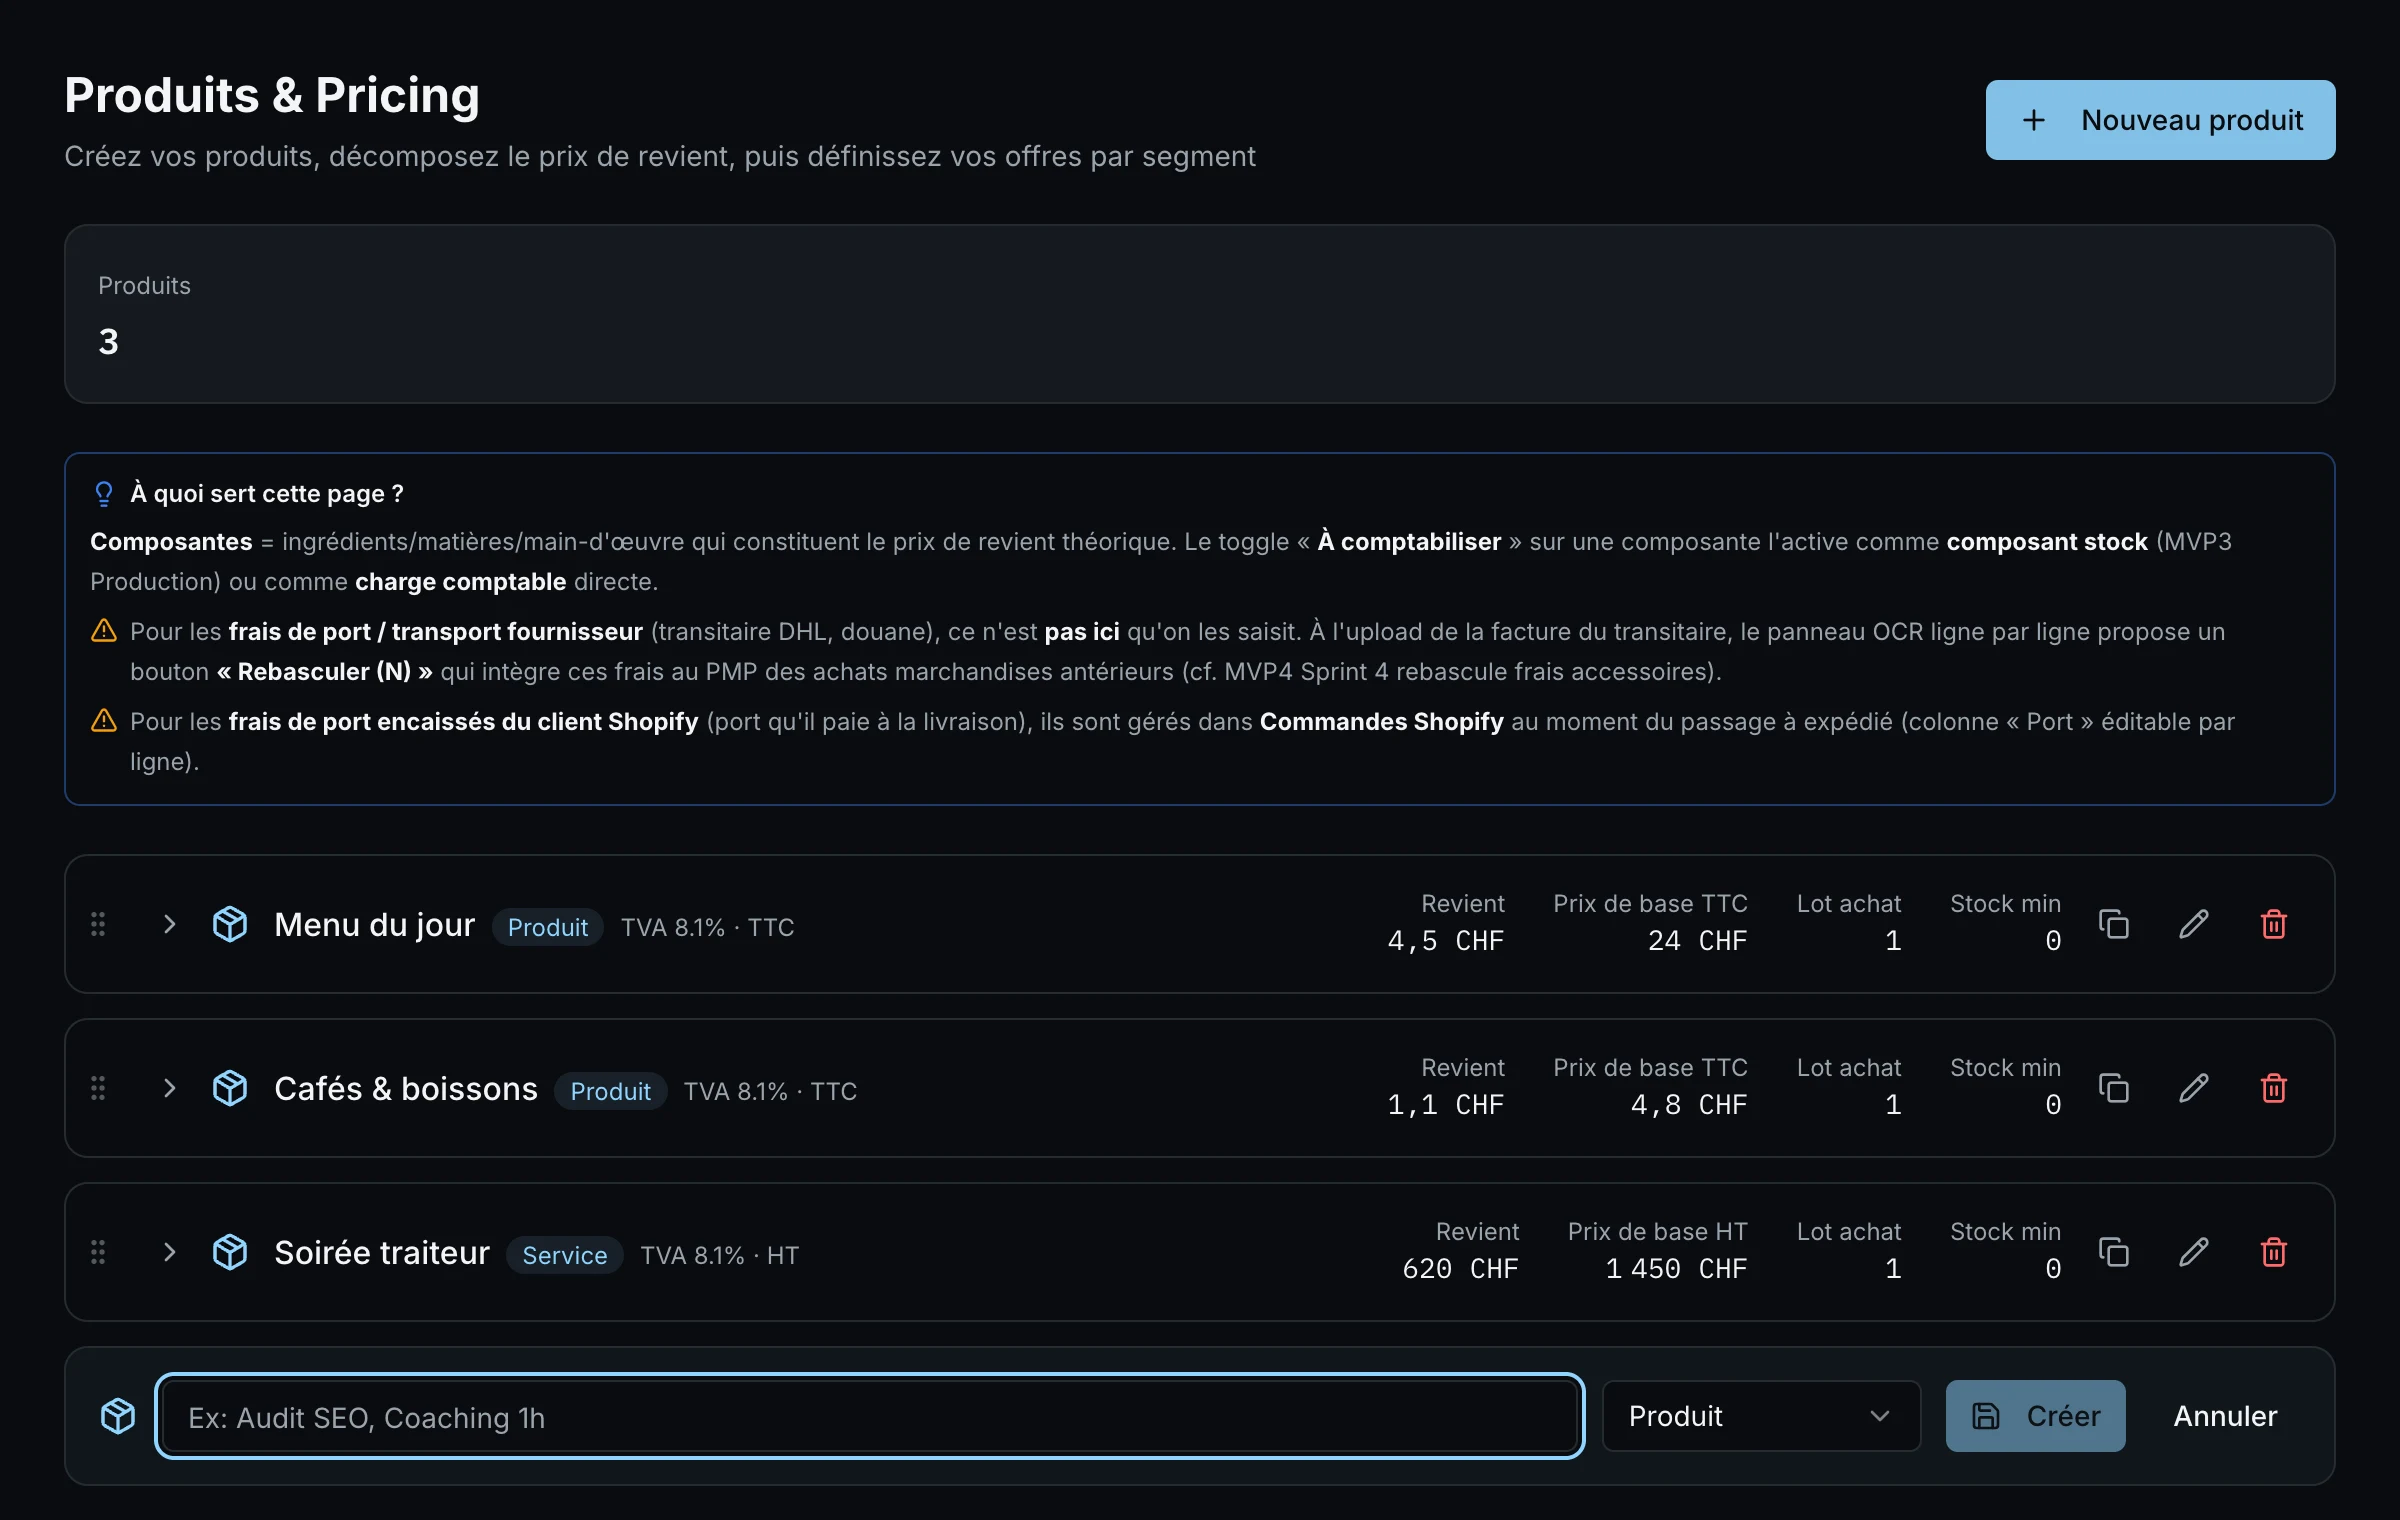Expand the Cafés & boissons row
The height and width of the screenshot is (1520, 2400).
click(169, 1088)
